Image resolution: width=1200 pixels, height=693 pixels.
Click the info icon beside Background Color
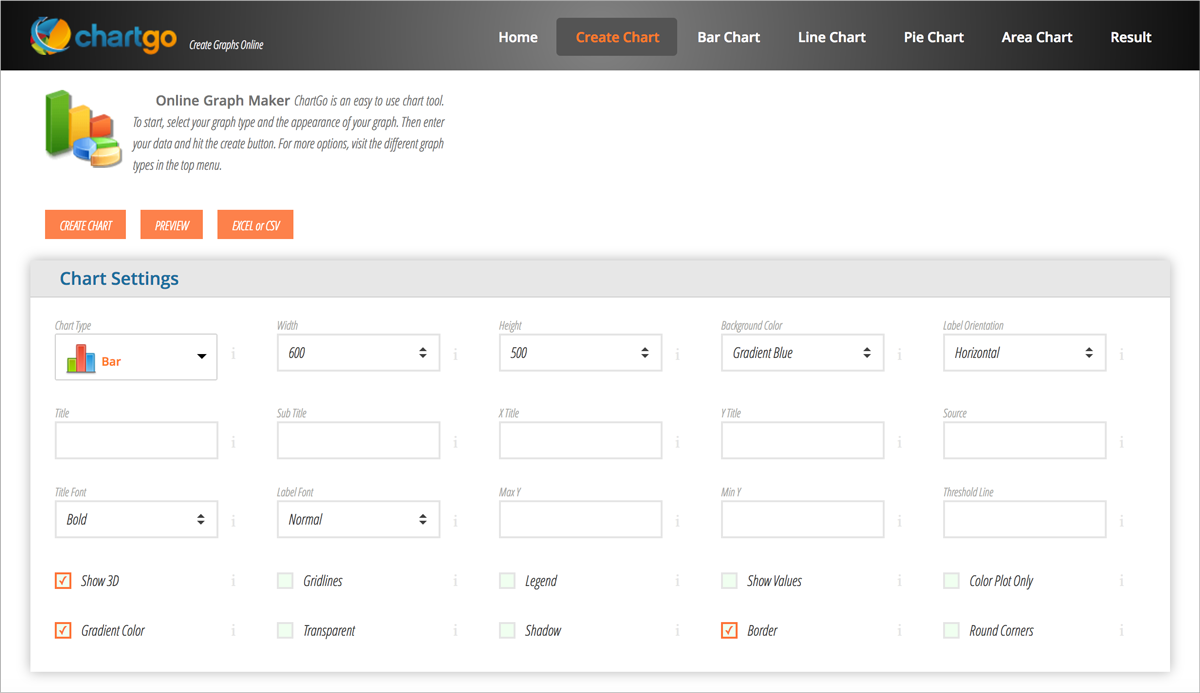tap(899, 353)
